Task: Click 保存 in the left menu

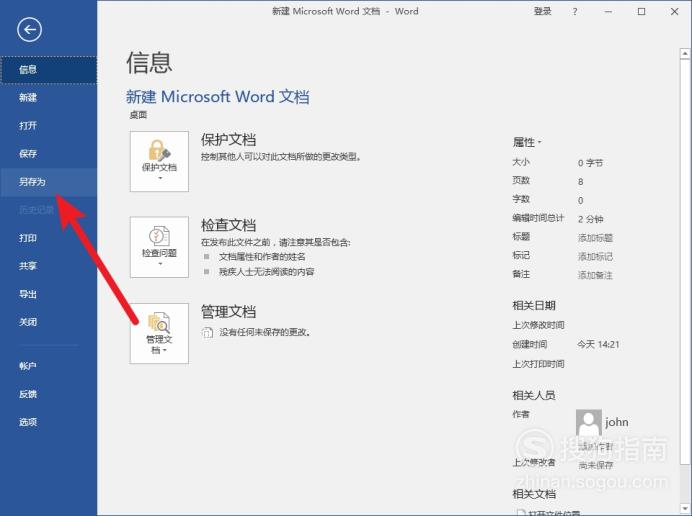Action: pyautogui.click(x=49, y=154)
